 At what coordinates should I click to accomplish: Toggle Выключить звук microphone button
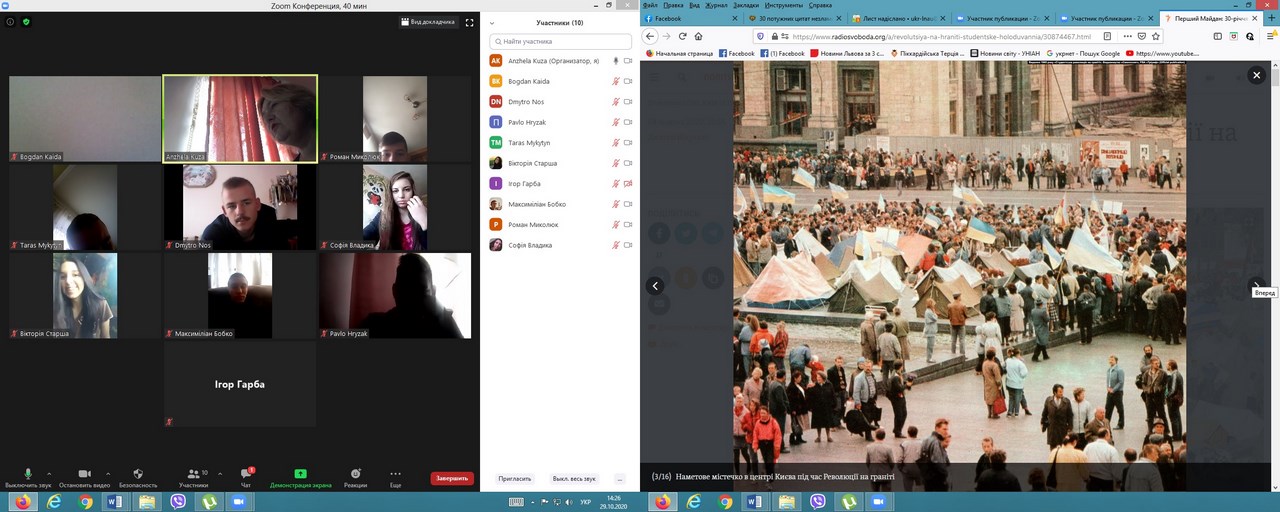pos(28,473)
